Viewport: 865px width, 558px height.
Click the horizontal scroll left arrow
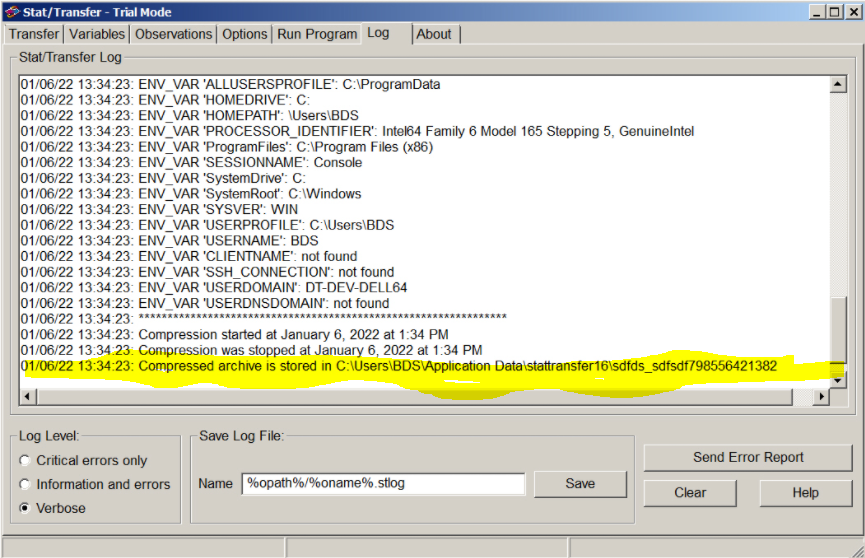click(x=28, y=396)
